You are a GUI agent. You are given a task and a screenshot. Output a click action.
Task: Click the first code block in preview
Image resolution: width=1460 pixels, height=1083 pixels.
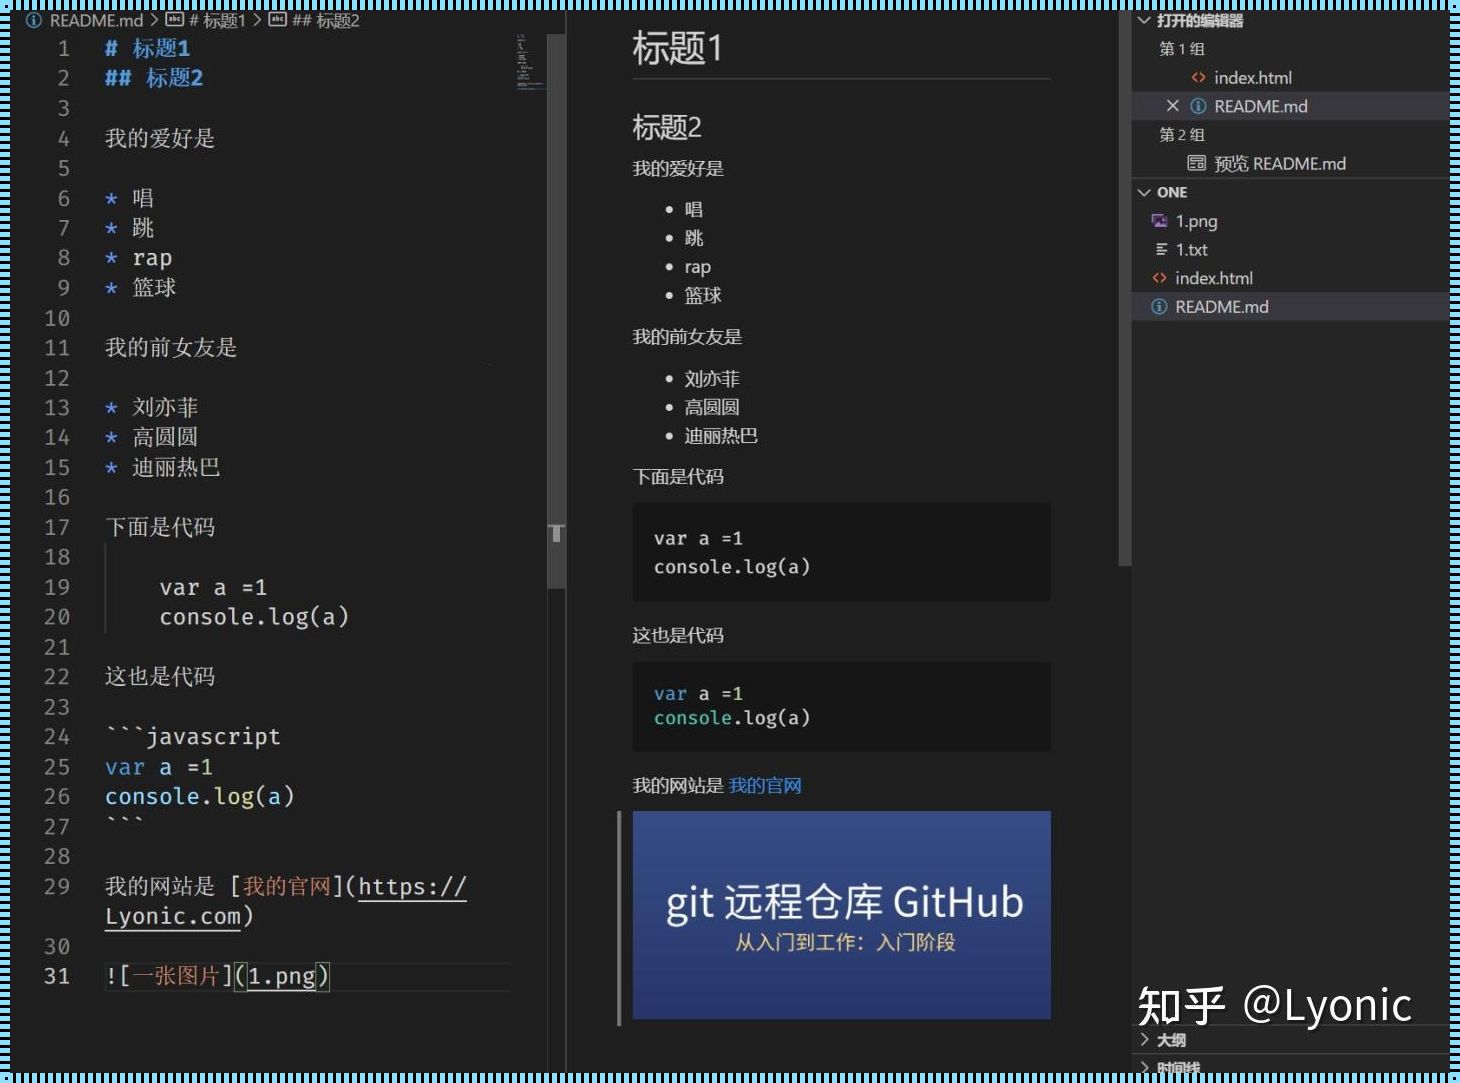841,553
